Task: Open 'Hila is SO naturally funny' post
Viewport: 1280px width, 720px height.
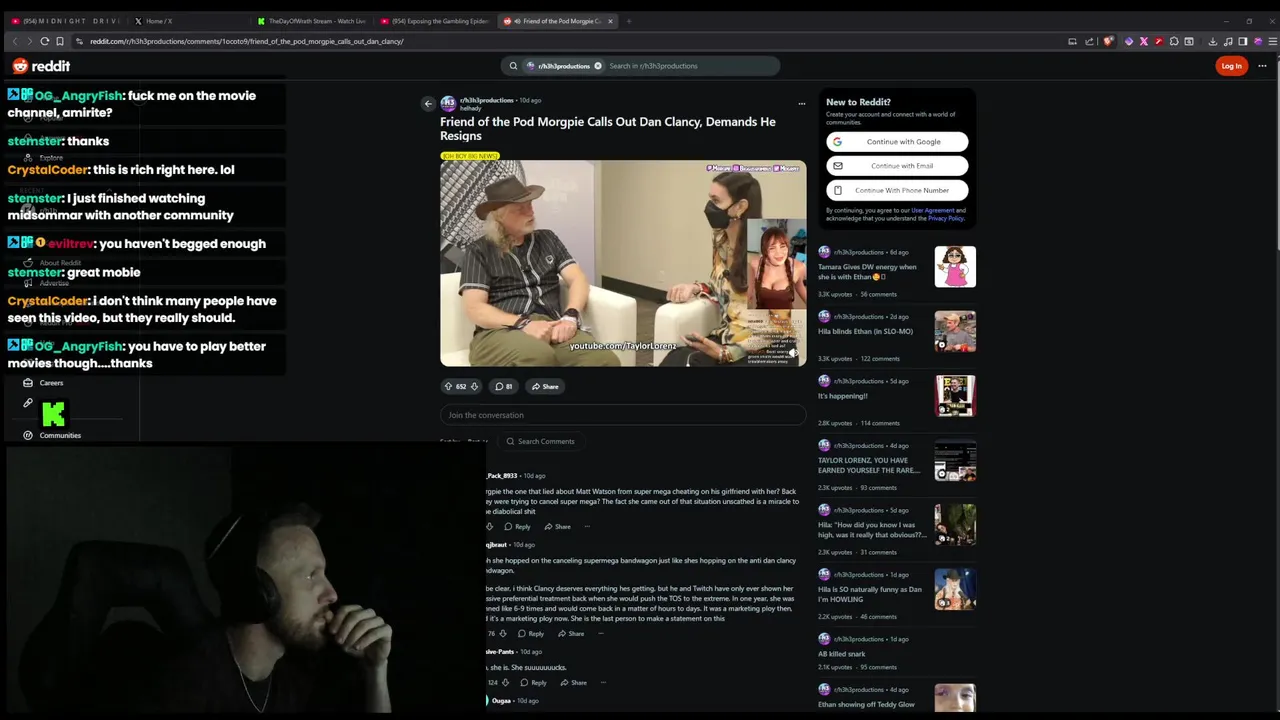Action: [x=870, y=594]
